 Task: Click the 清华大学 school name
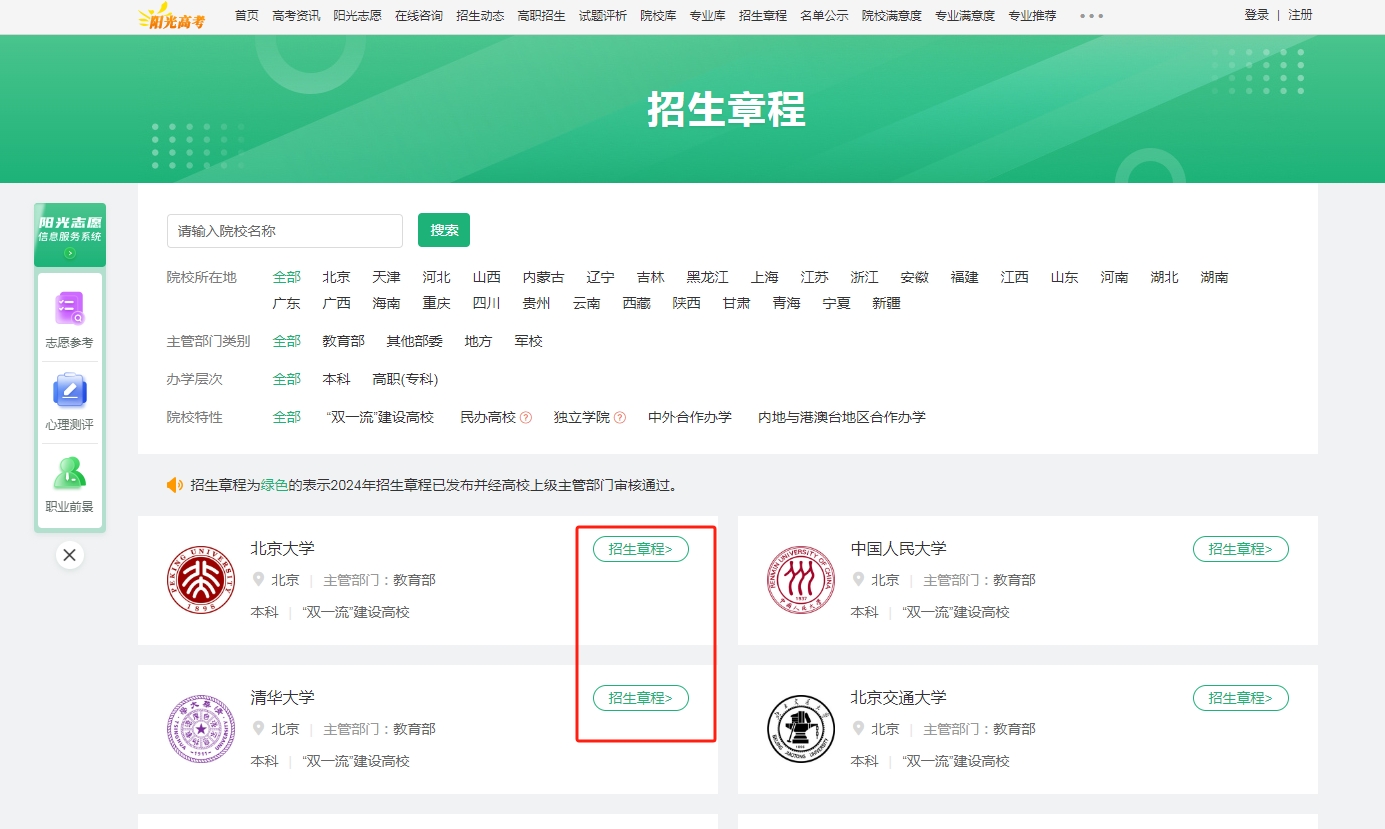coord(283,697)
